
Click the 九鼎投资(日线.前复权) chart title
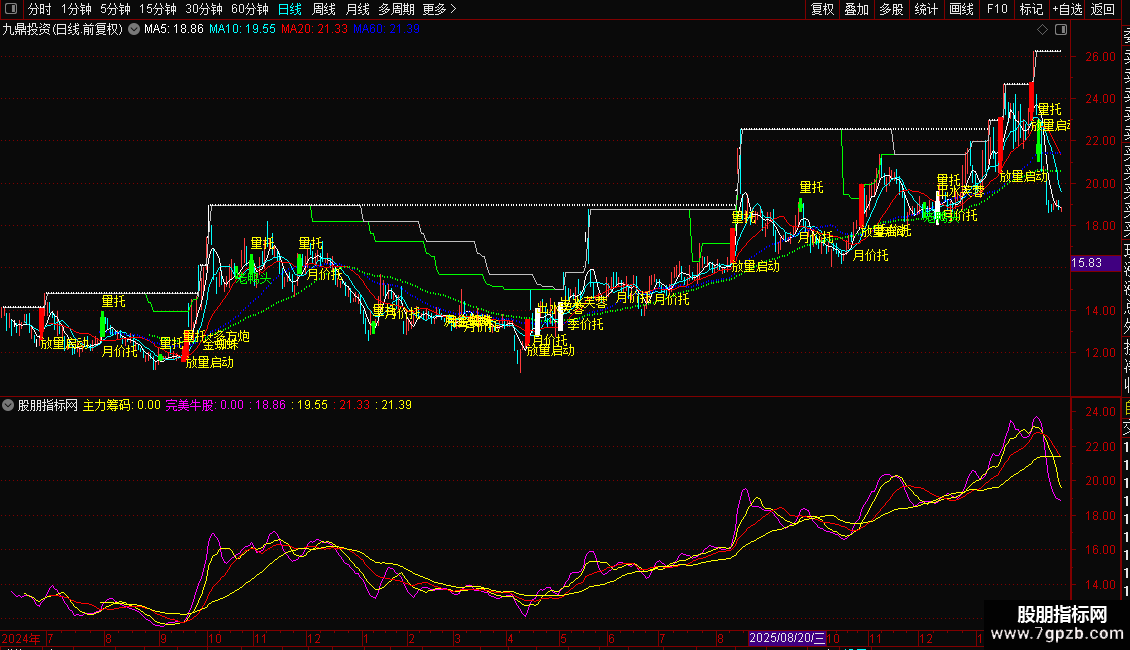pos(63,30)
